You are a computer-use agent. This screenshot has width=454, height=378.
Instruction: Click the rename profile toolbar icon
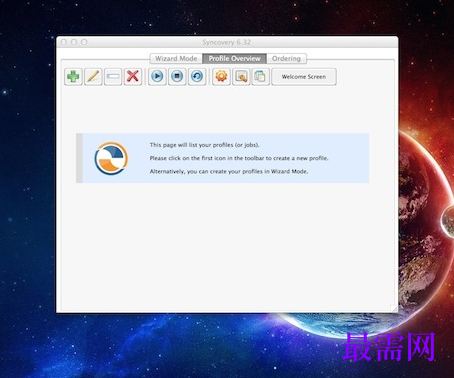113,77
